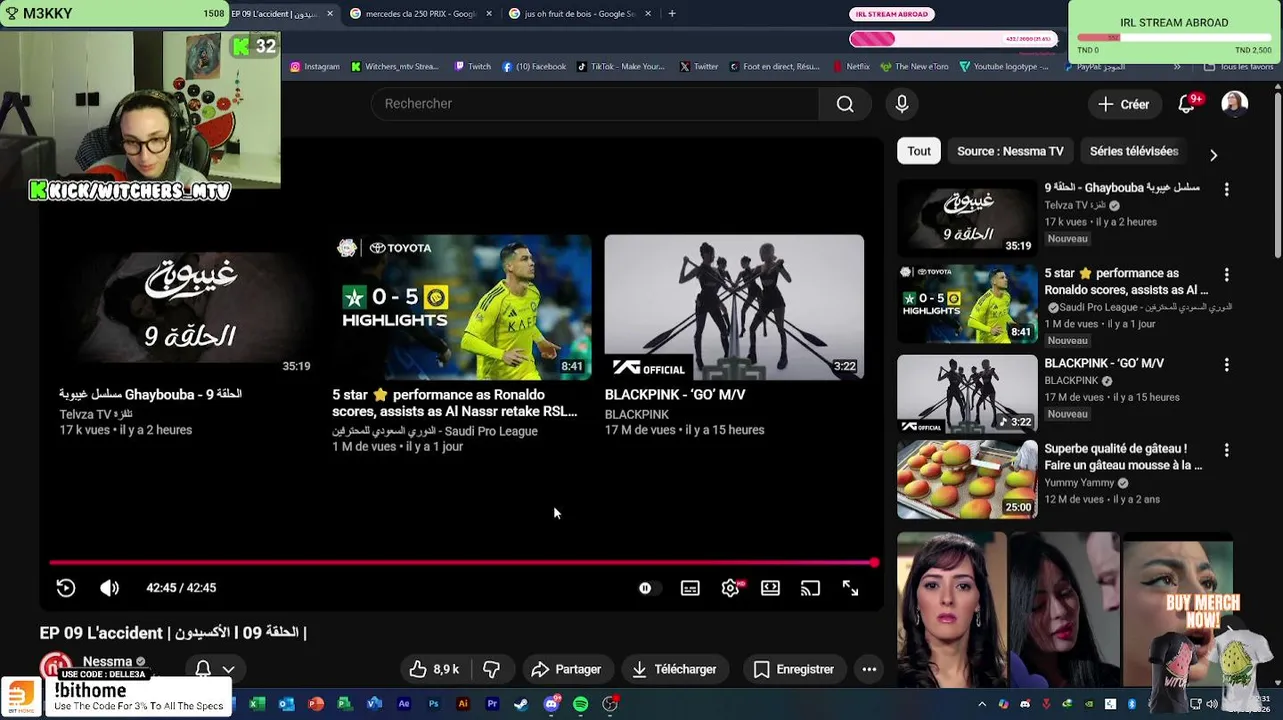The image size is (1283, 720).
Task: Open the notifications bell
Action: point(1187,104)
